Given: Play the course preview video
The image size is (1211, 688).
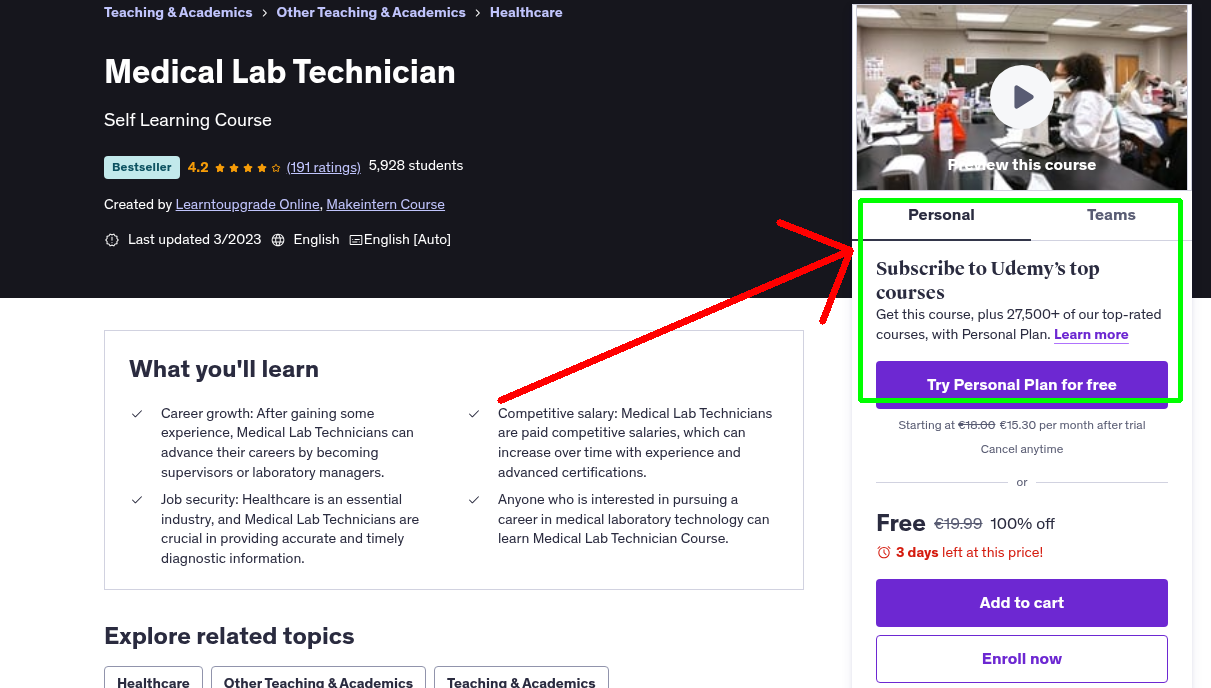Looking at the screenshot, I should 1022,97.
